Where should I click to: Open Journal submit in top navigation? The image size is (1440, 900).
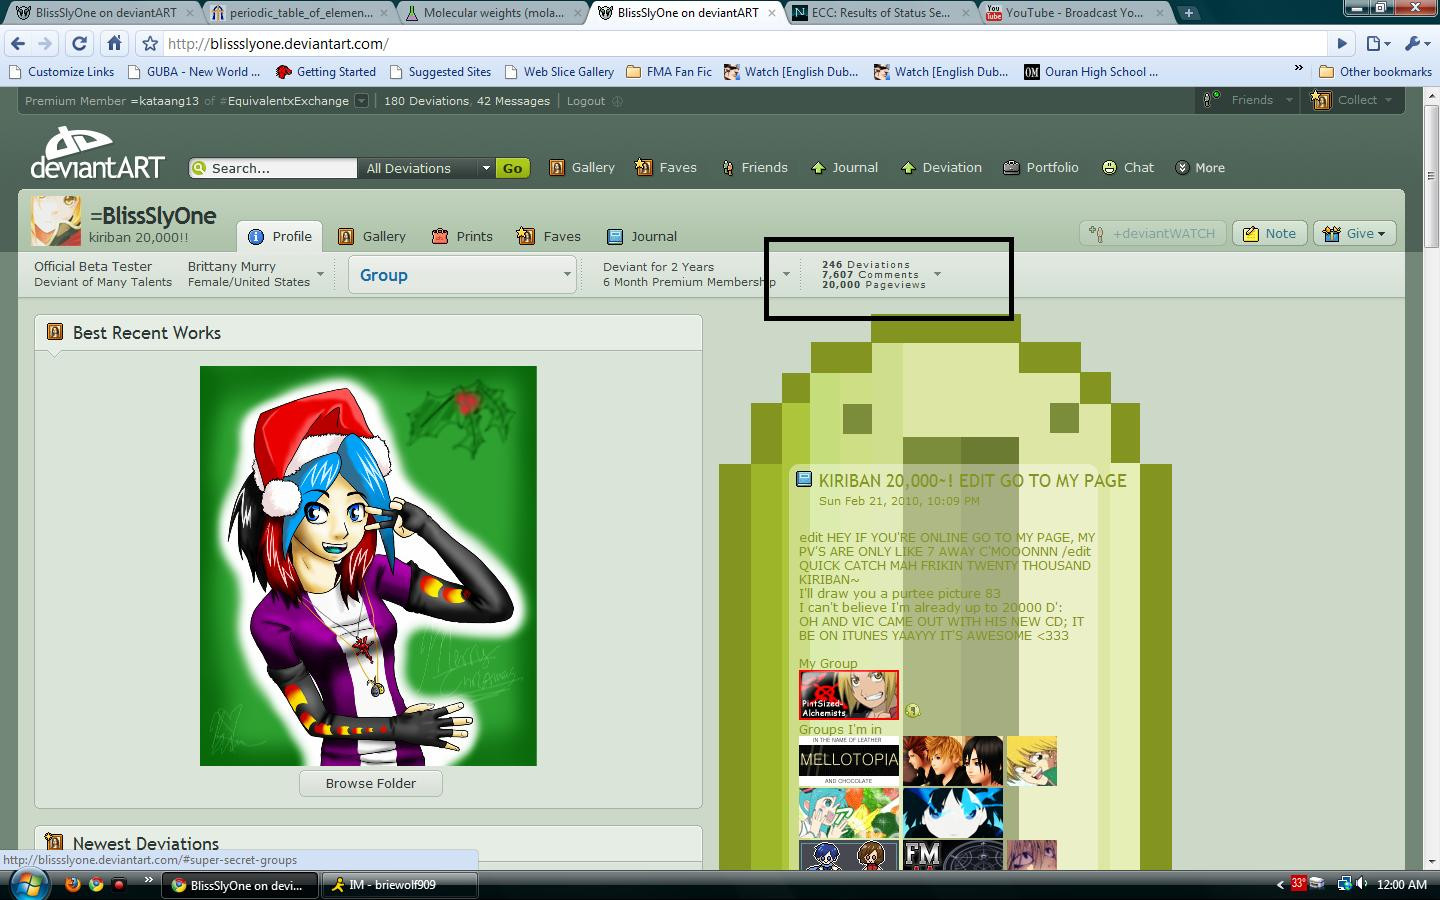(844, 167)
